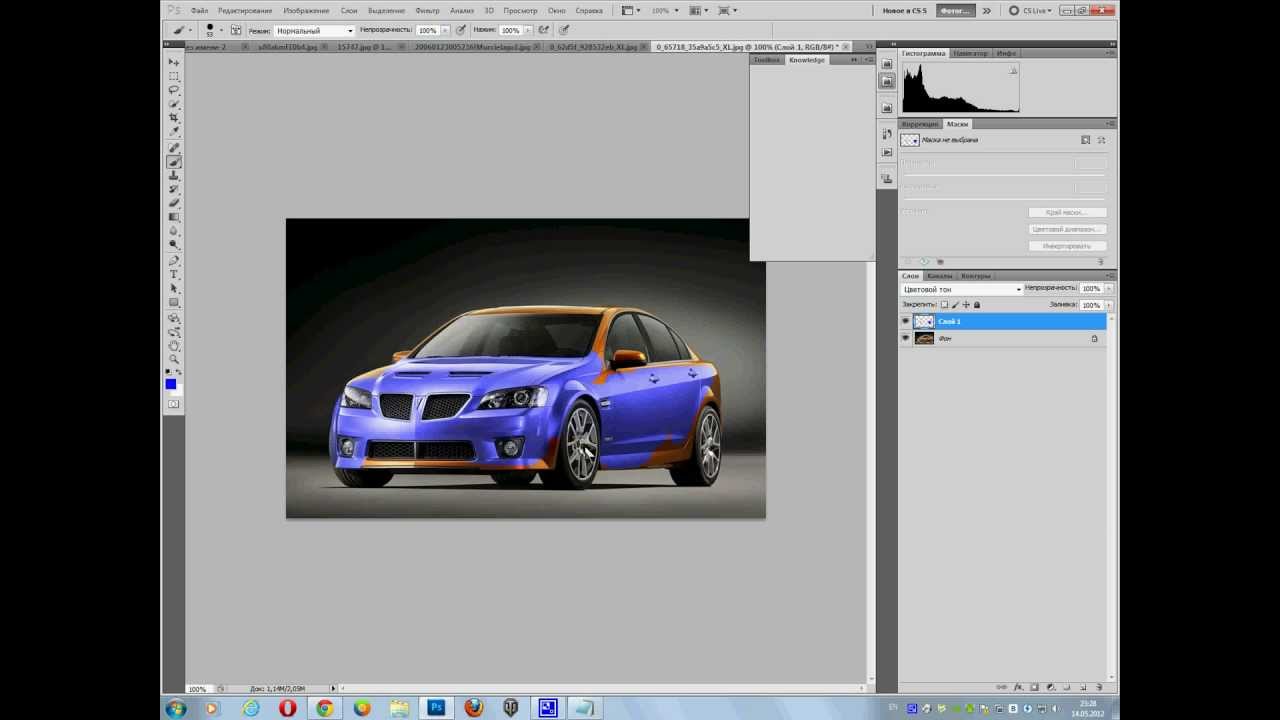Click the Цветовой диапазон button
The height and width of the screenshot is (720, 1280).
[1067, 229]
